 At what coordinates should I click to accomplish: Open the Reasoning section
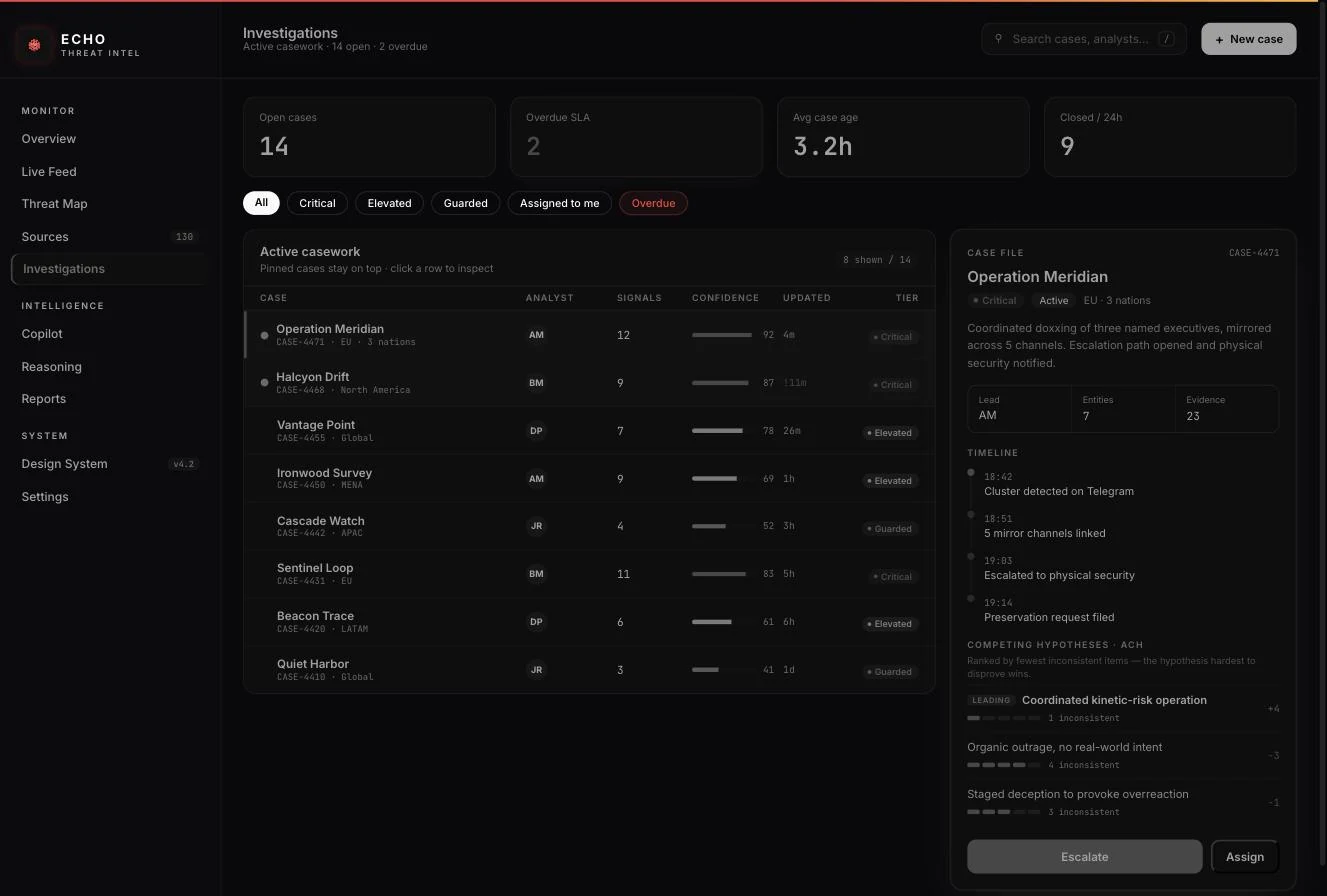coord(110,367)
